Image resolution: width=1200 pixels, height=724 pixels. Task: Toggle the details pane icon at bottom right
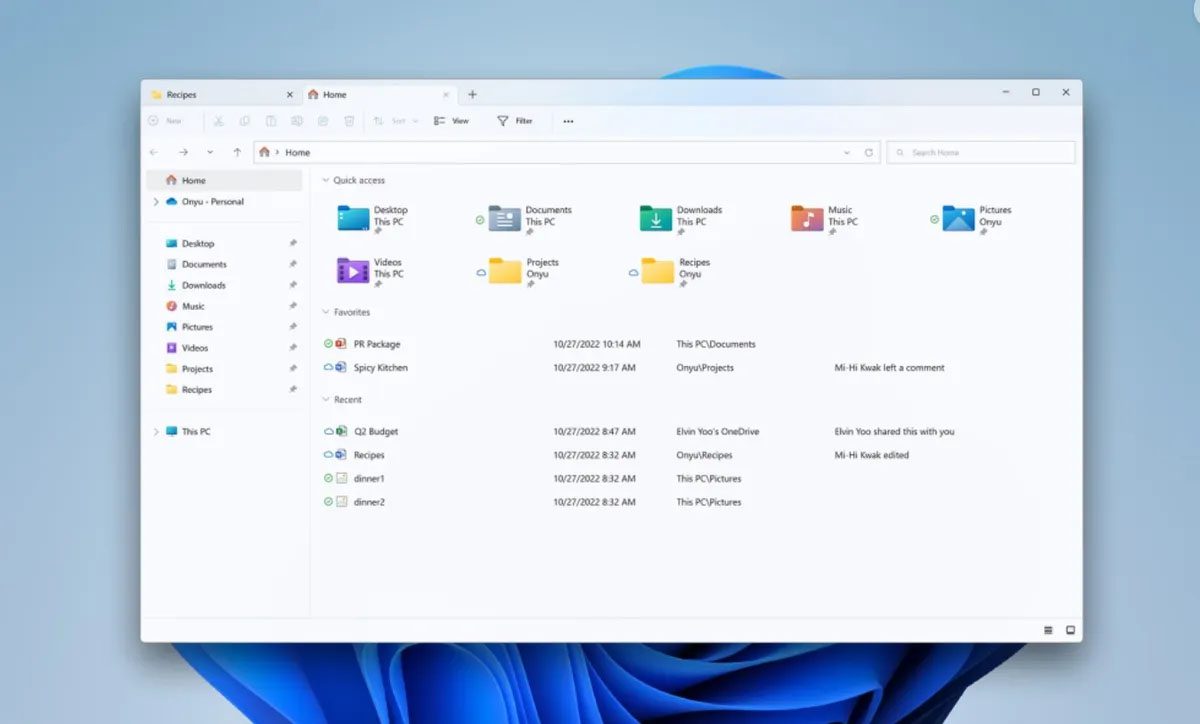(x=1047, y=630)
